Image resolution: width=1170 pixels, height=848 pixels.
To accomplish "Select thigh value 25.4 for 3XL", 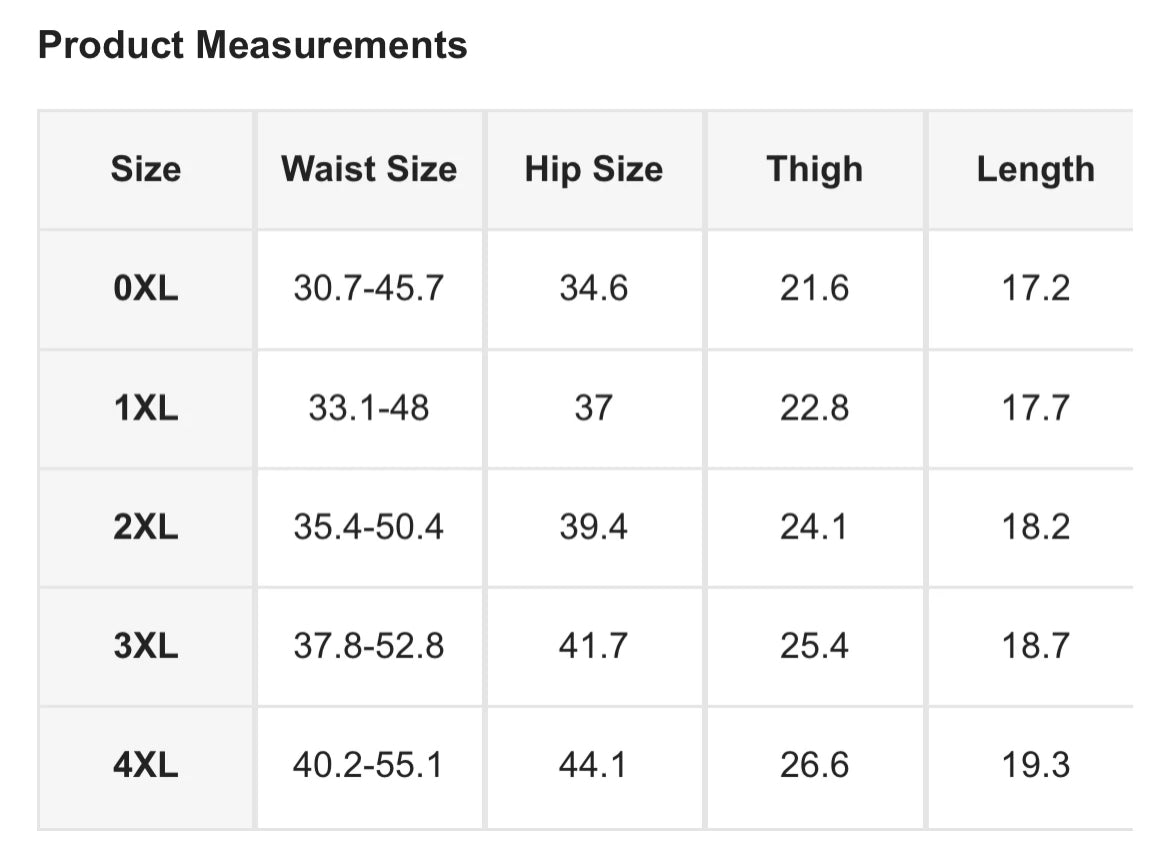I will (814, 646).
